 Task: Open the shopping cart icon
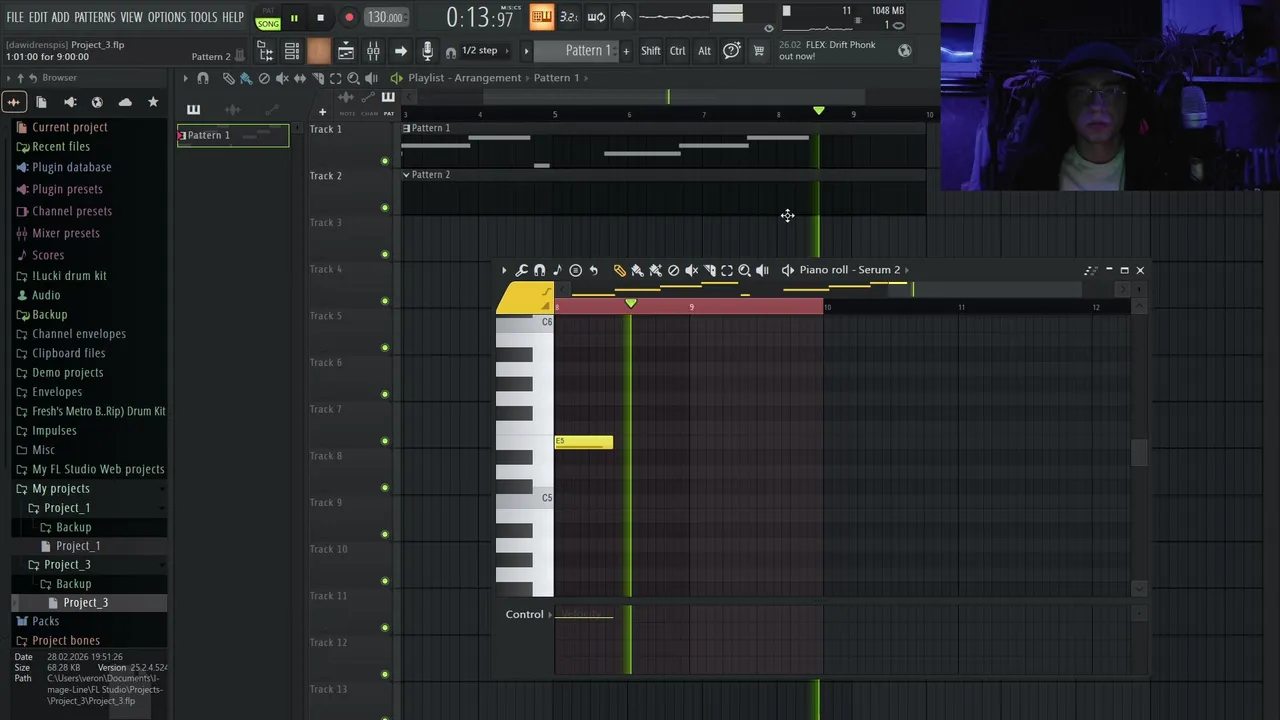pyautogui.click(x=759, y=51)
